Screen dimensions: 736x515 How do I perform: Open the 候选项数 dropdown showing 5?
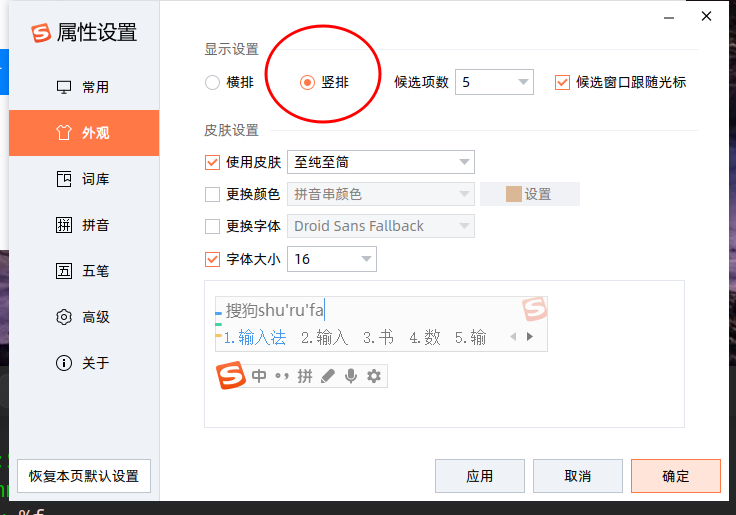point(494,82)
